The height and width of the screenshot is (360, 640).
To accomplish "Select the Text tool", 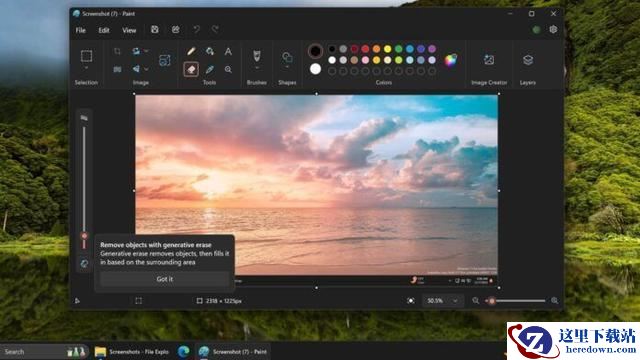I will [x=228, y=51].
